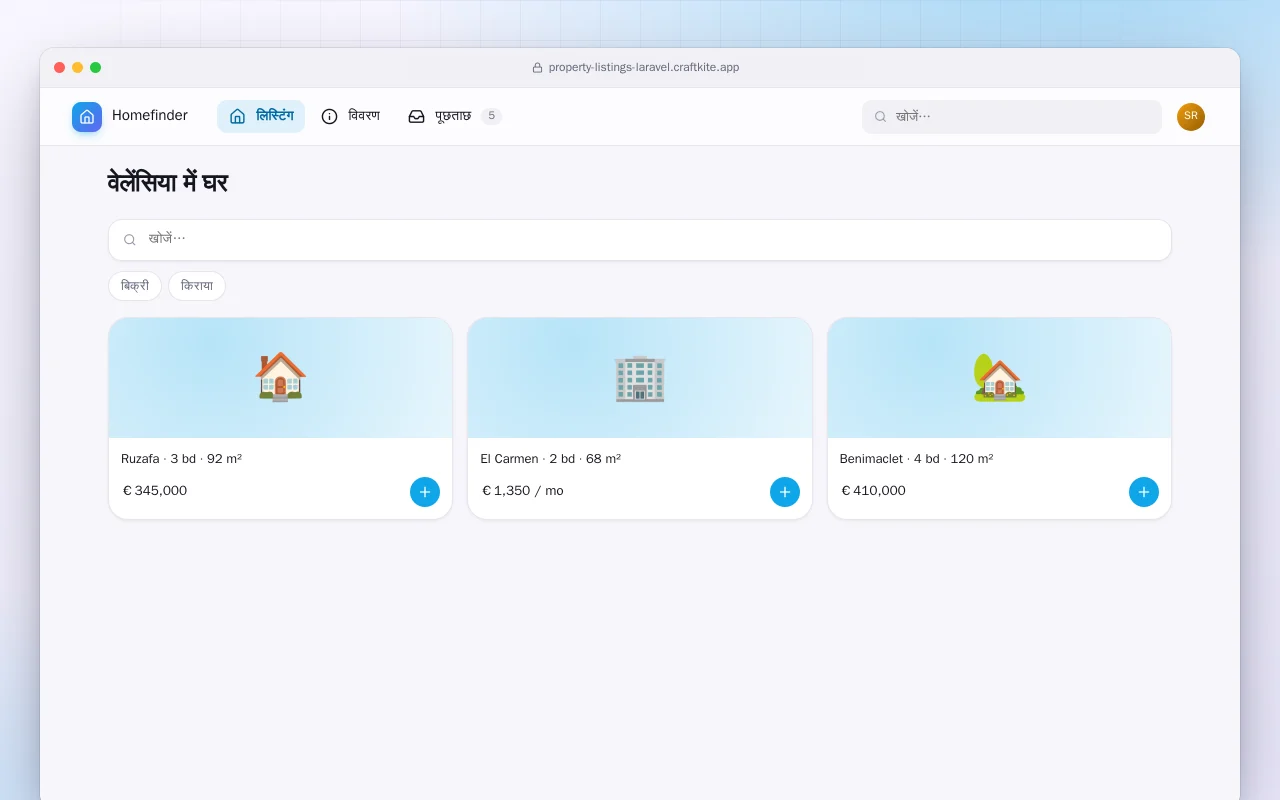Image resolution: width=1280 pixels, height=800 pixels.
Task: Open the Ruzafa house thumbnail
Action: tap(280, 378)
